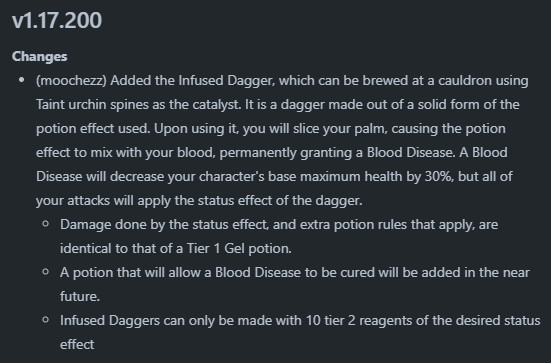The height and width of the screenshot is (363, 551).
Task: Click the text '10 tier 2 reagents'
Action: pos(358,320)
